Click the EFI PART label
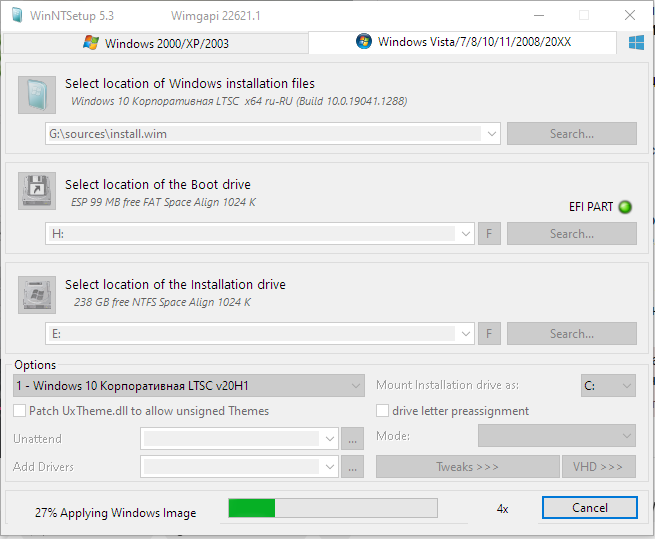This screenshot has width=655, height=539. [x=591, y=207]
